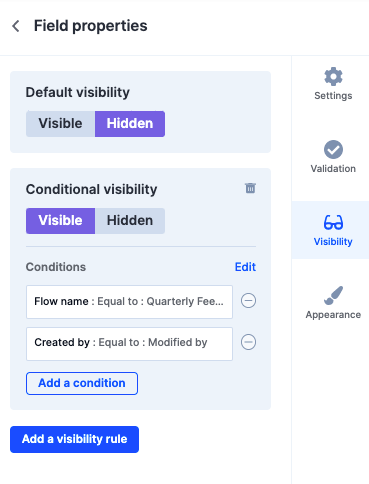Remove the Created by condition
The image size is (369, 484).
pyautogui.click(x=248, y=342)
